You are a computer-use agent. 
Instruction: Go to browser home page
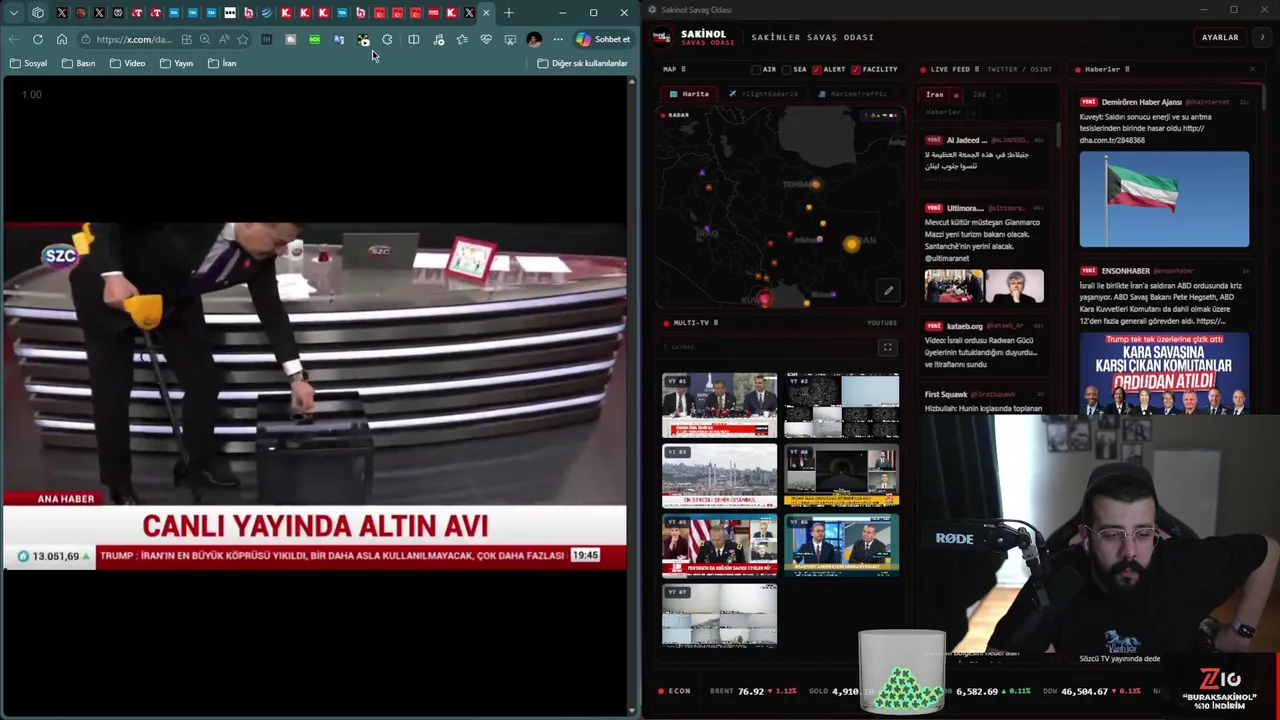(x=62, y=39)
